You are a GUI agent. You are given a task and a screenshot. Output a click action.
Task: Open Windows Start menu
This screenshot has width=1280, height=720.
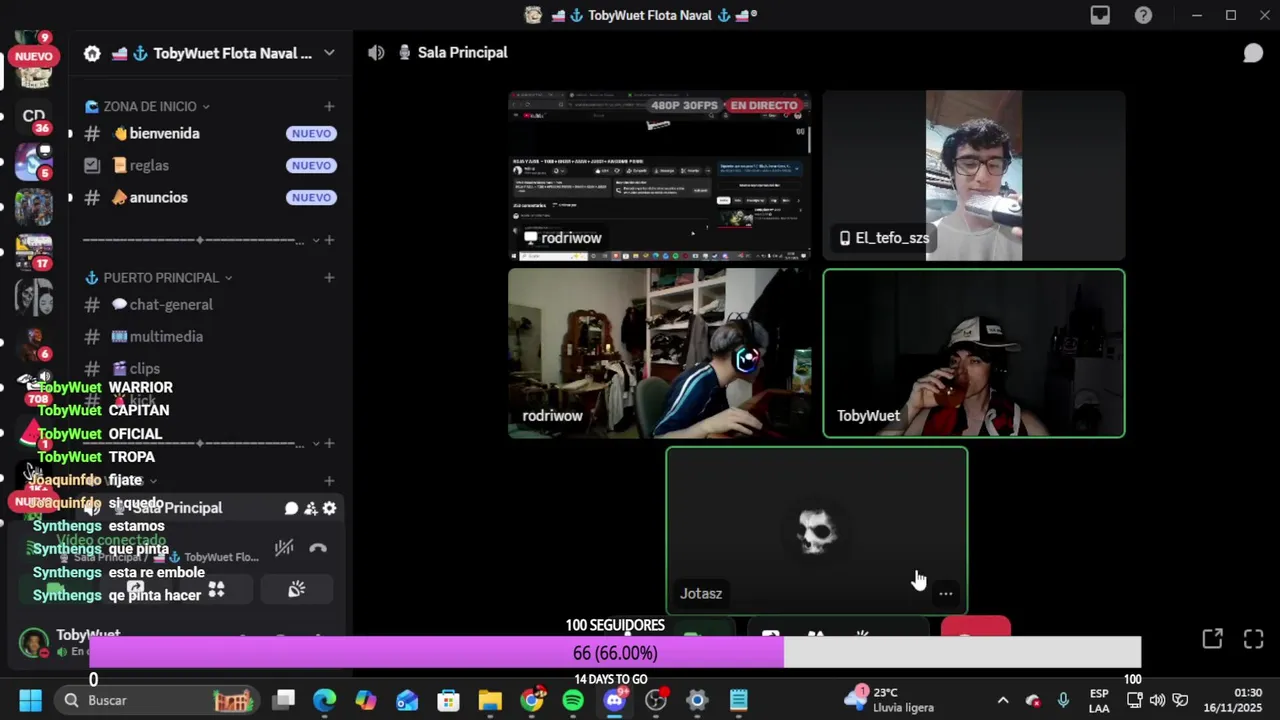(x=30, y=700)
